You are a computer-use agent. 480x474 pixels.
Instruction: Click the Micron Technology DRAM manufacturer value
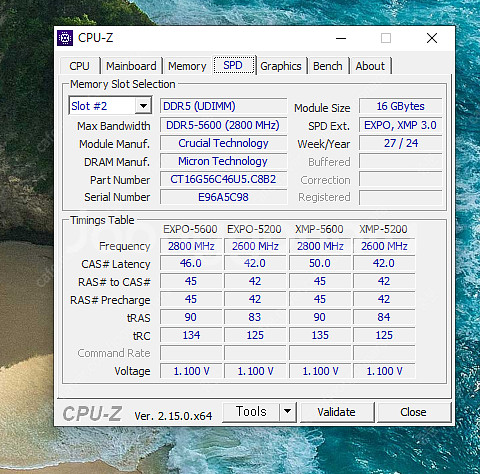click(223, 161)
